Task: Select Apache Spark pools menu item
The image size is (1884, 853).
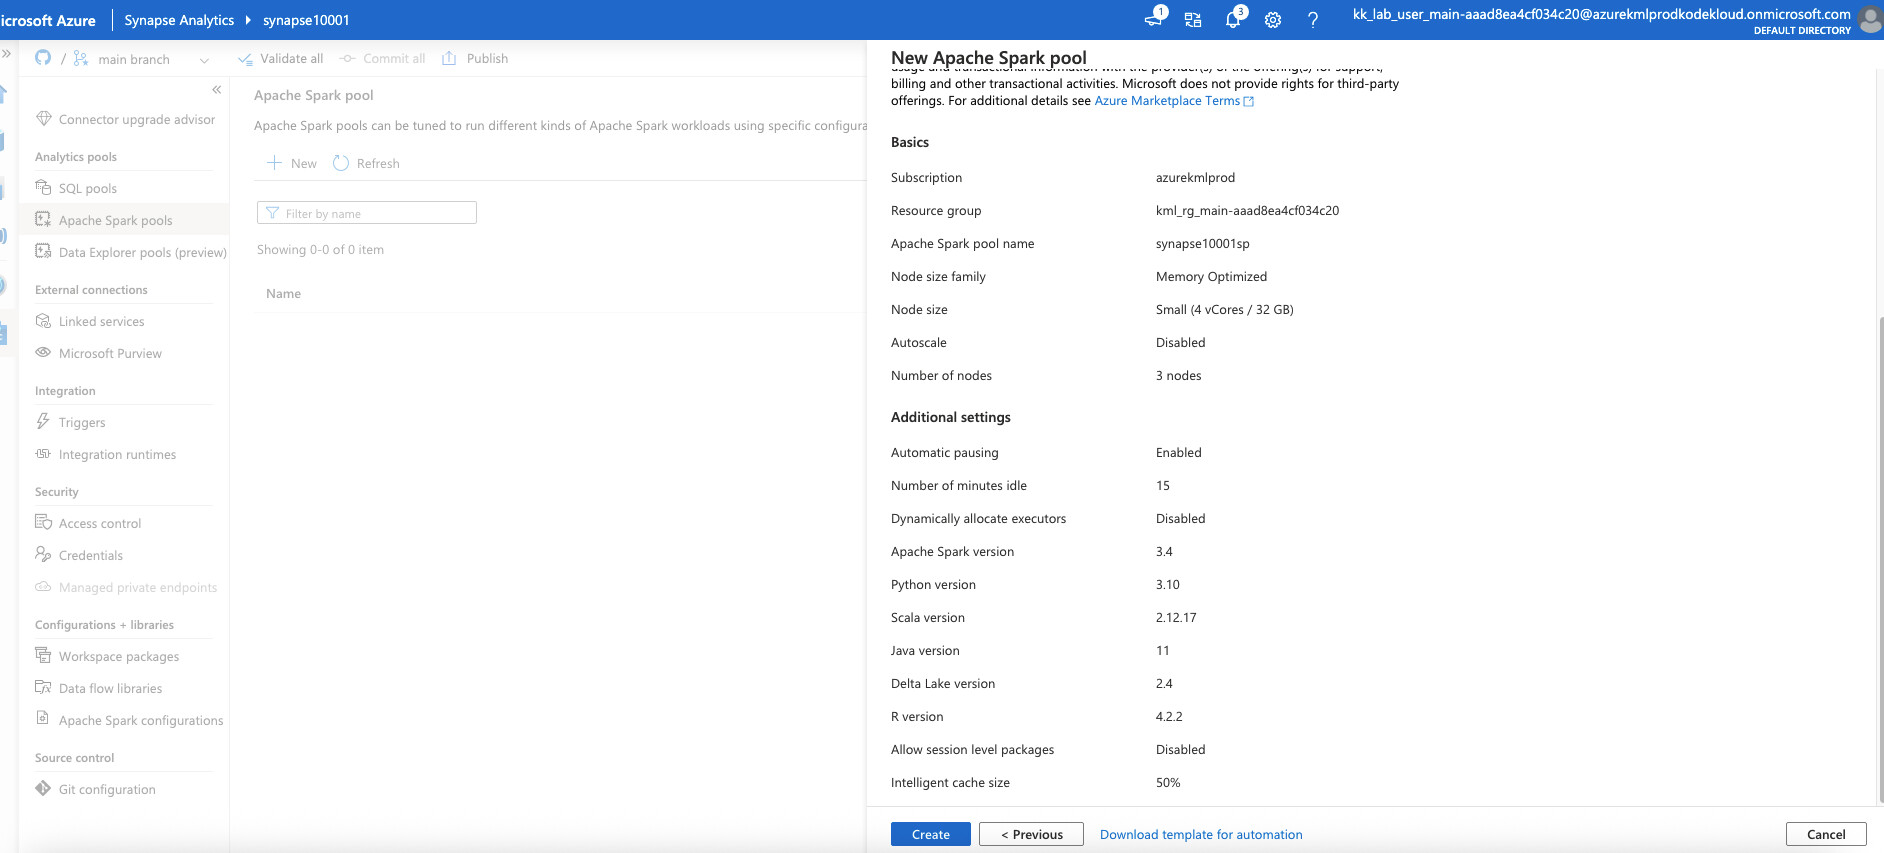Action: click(x=125, y=220)
